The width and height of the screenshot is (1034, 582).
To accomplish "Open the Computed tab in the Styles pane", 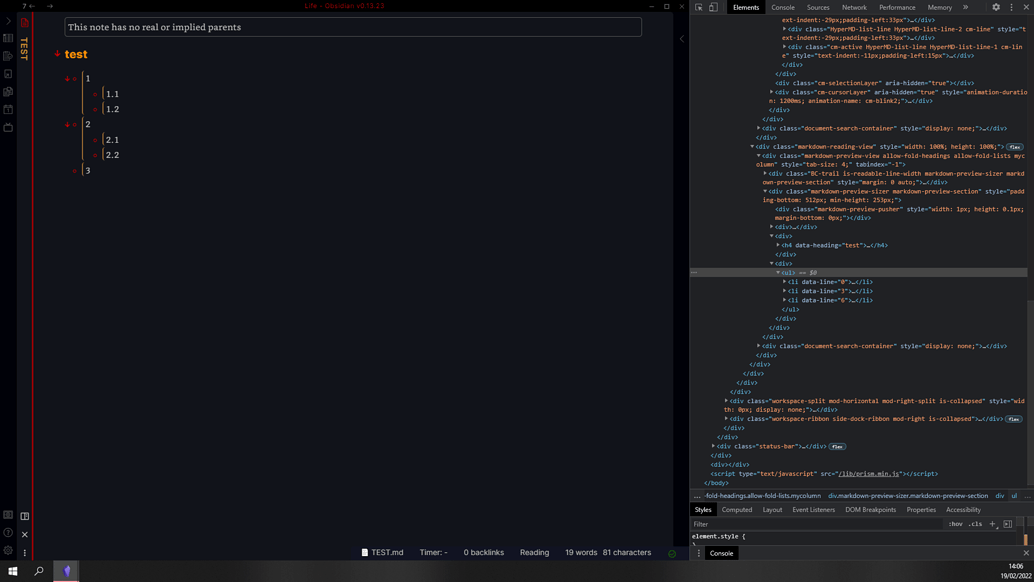I will pyautogui.click(x=737, y=509).
